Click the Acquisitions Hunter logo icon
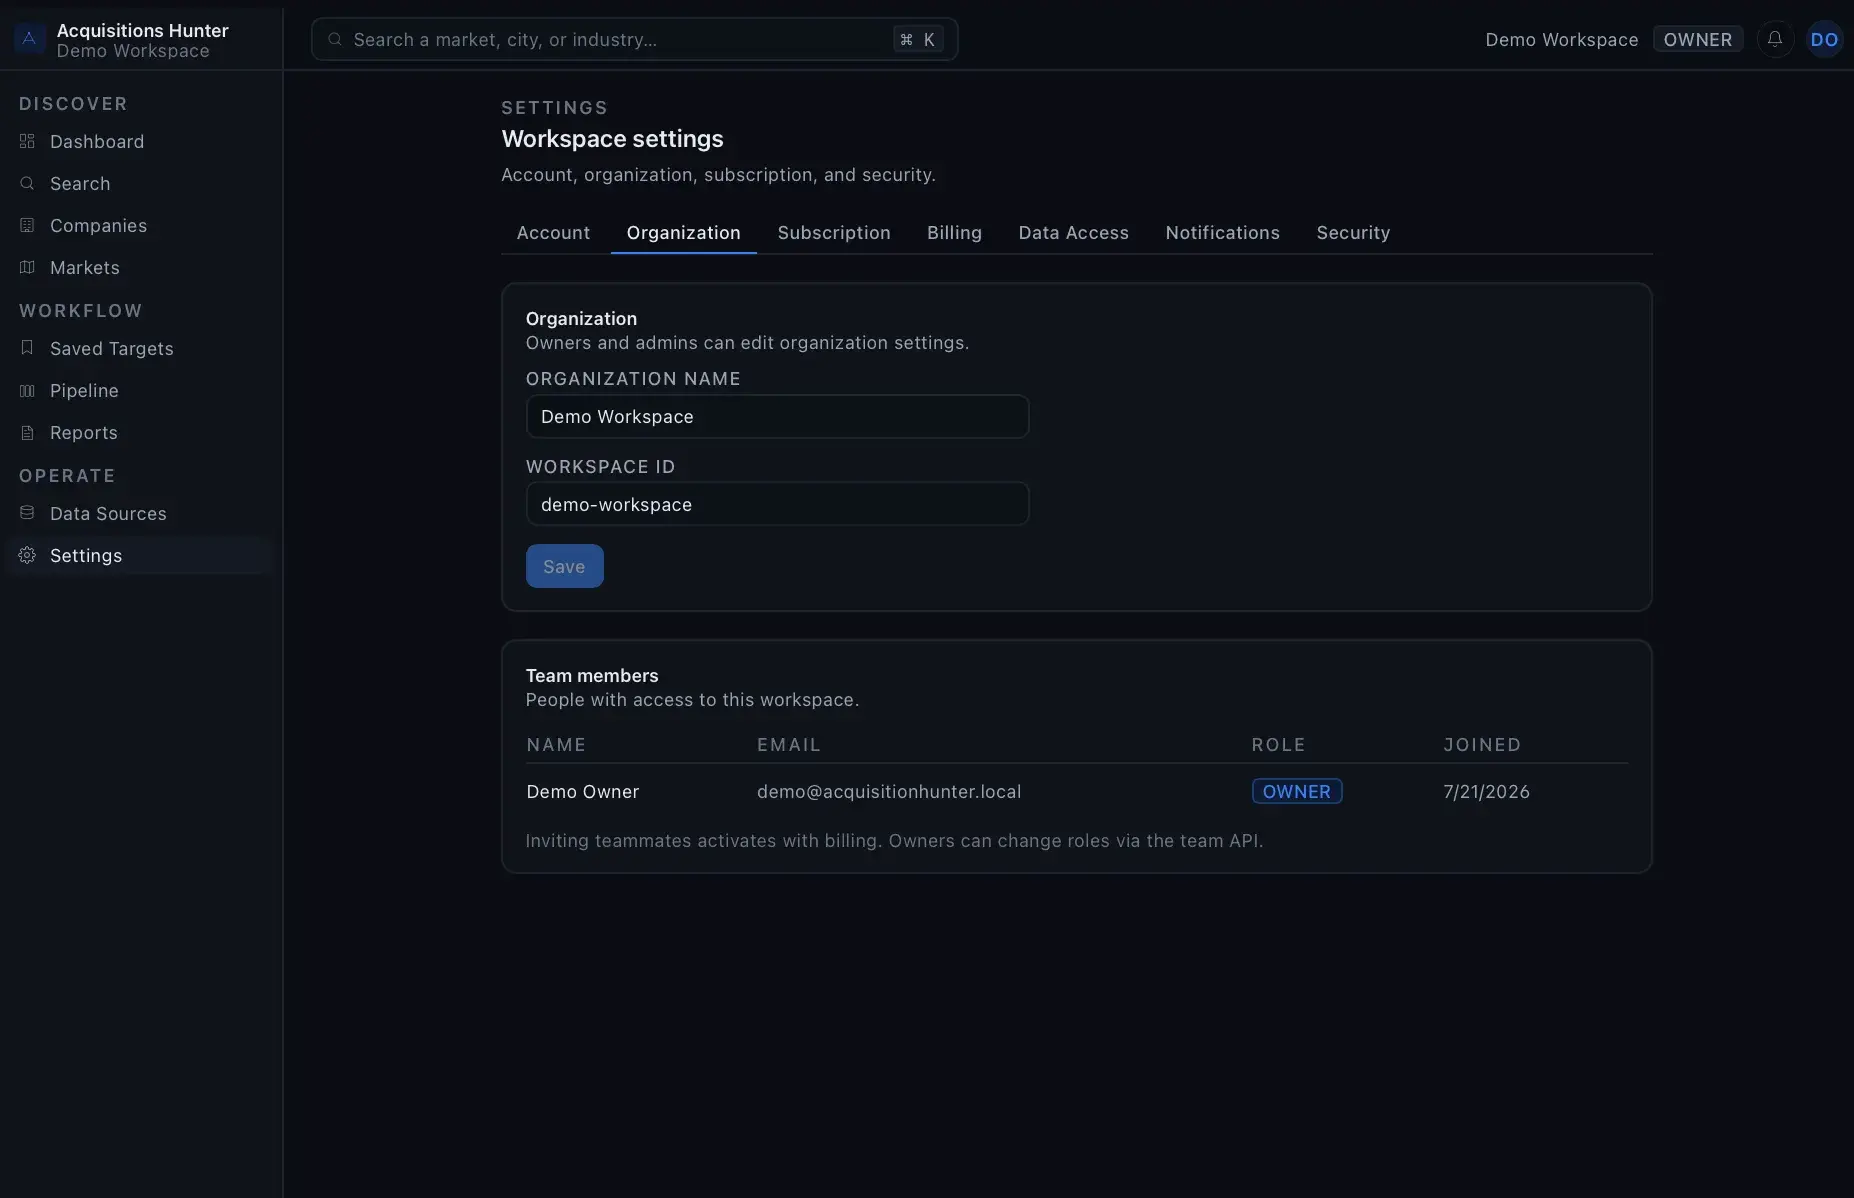This screenshot has width=1854, height=1198. (29, 39)
